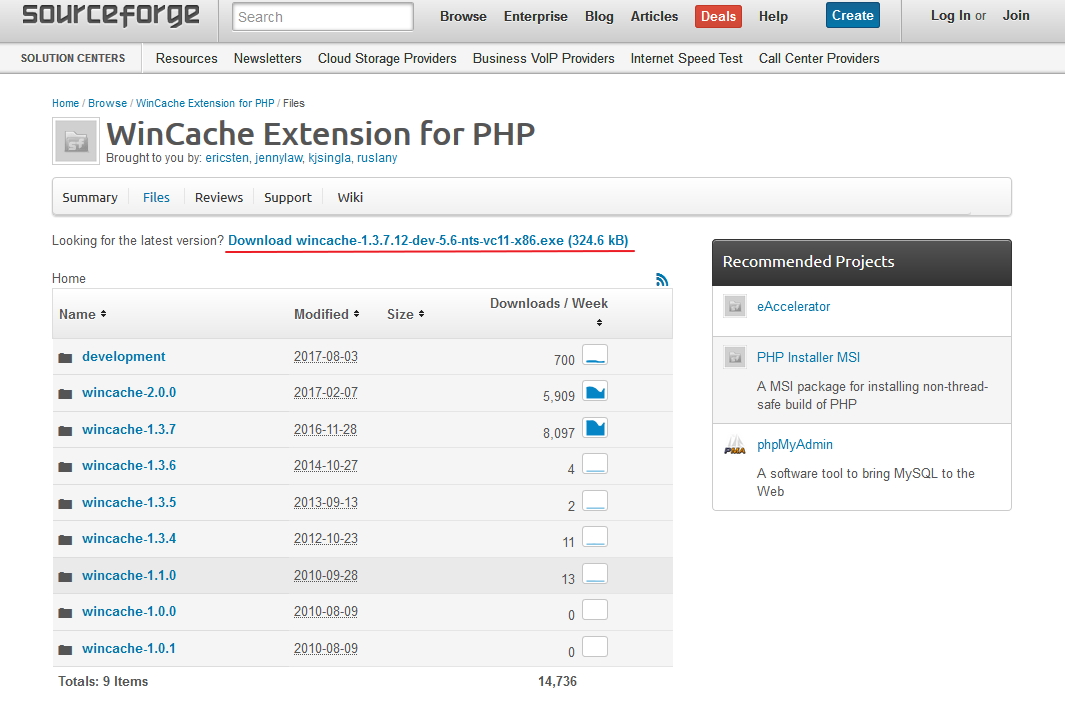
Task: Open the Articles page
Action: 654,16
